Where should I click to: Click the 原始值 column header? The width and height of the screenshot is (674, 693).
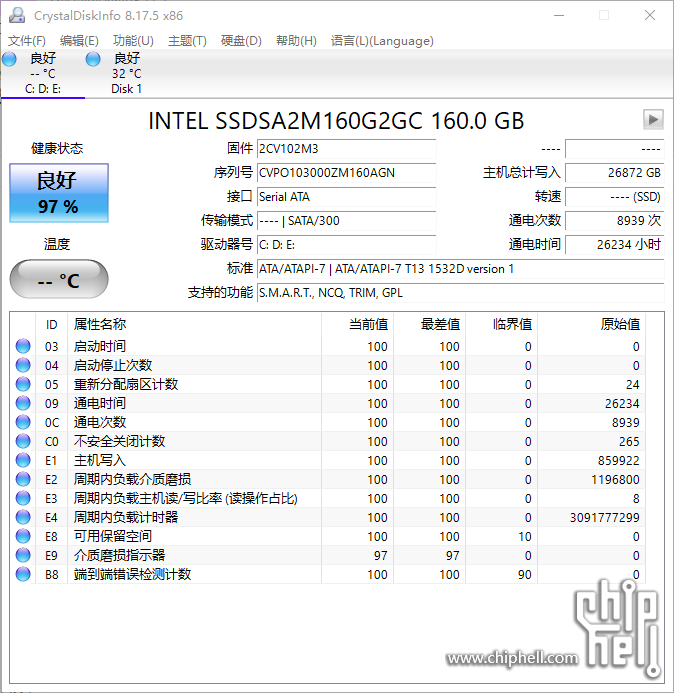click(x=619, y=324)
